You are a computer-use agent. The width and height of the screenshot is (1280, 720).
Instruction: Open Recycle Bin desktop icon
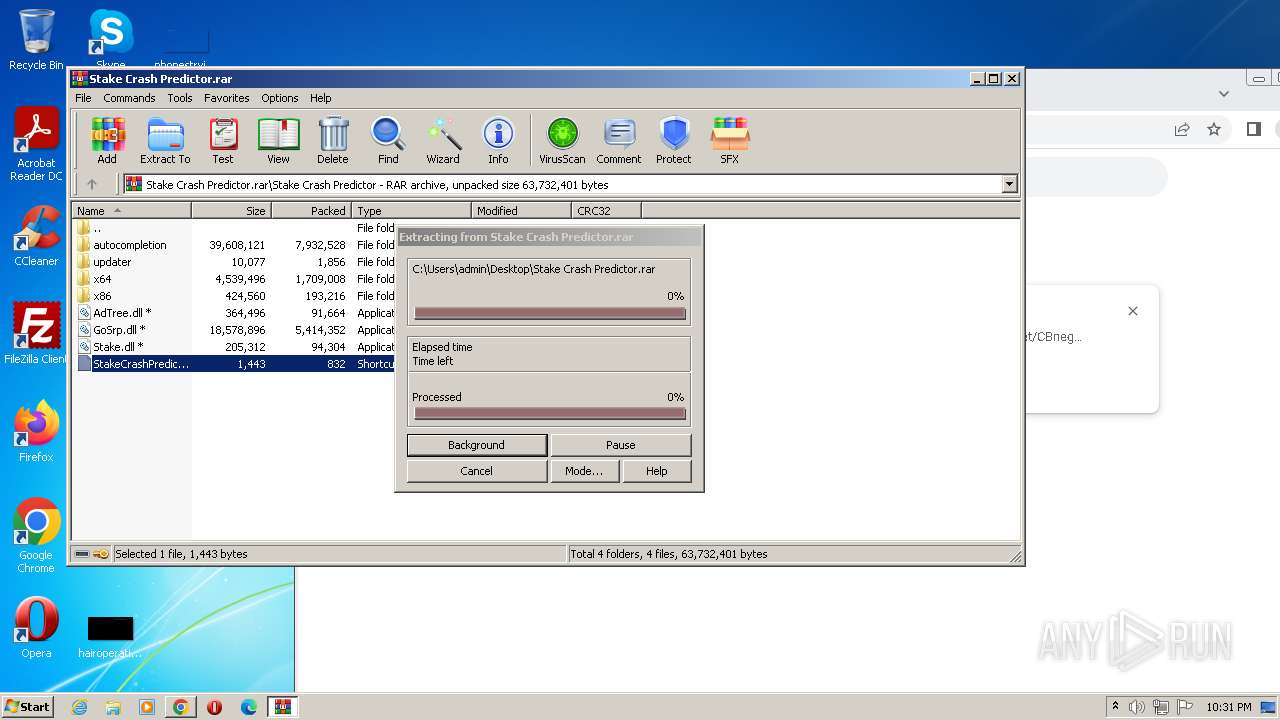click(36, 40)
